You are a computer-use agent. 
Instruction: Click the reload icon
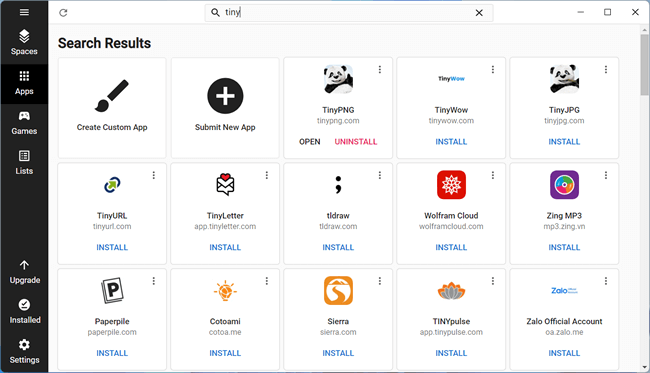pyautogui.click(x=63, y=13)
